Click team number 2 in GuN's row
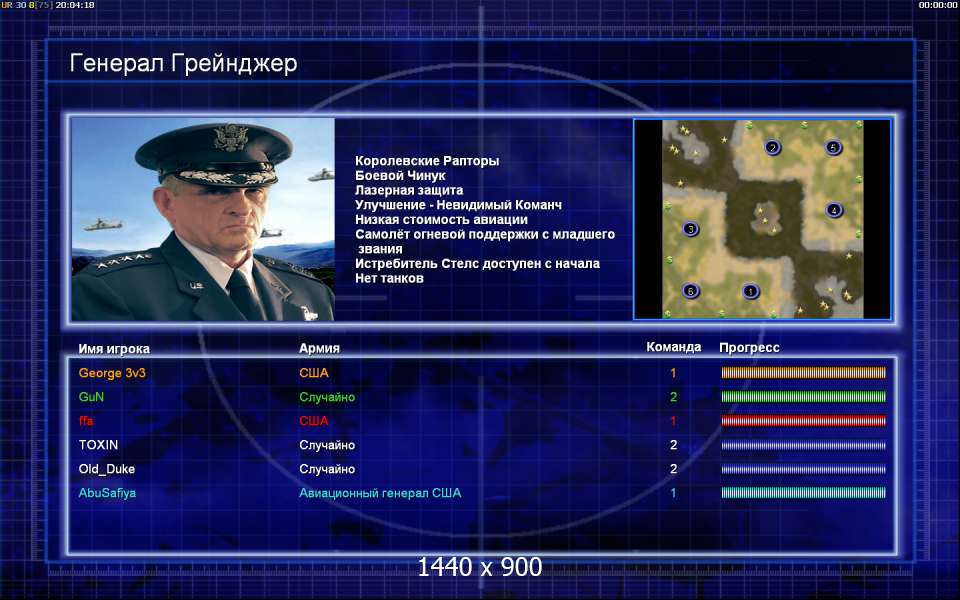Screen dimensions: 960x600 [x=673, y=397]
